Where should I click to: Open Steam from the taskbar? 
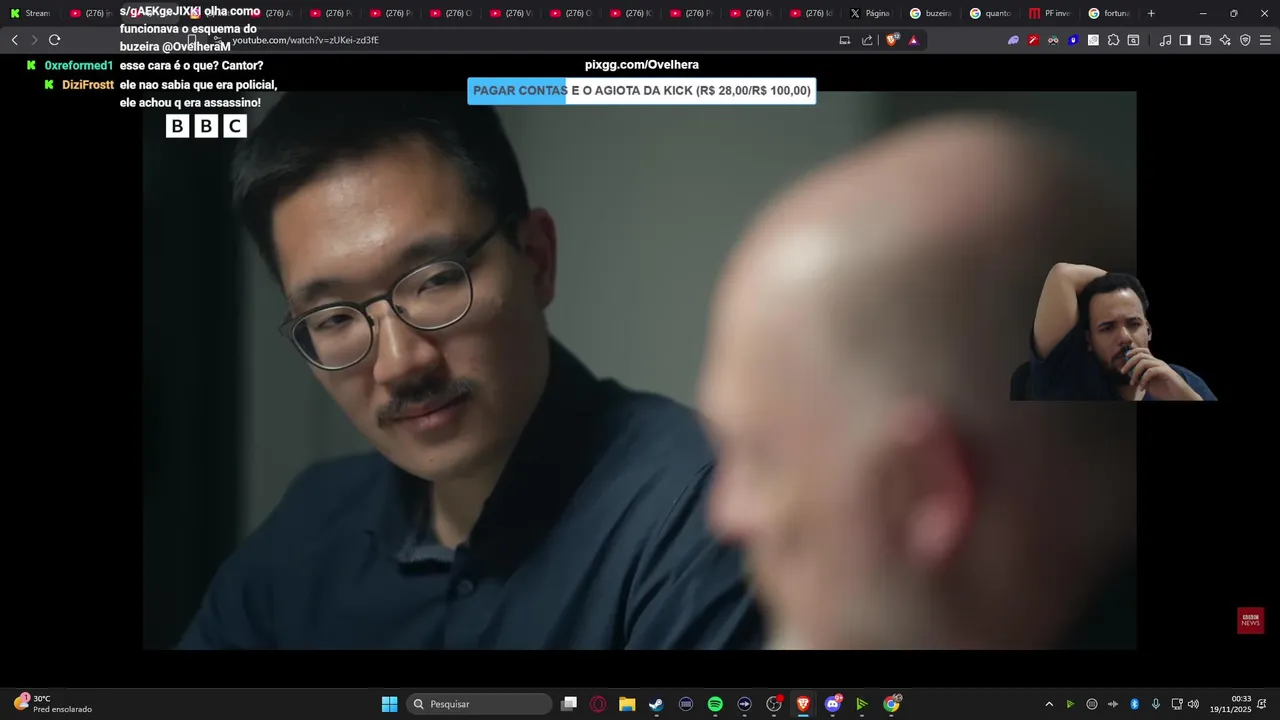pyautogui.click(x=656, y=704)
